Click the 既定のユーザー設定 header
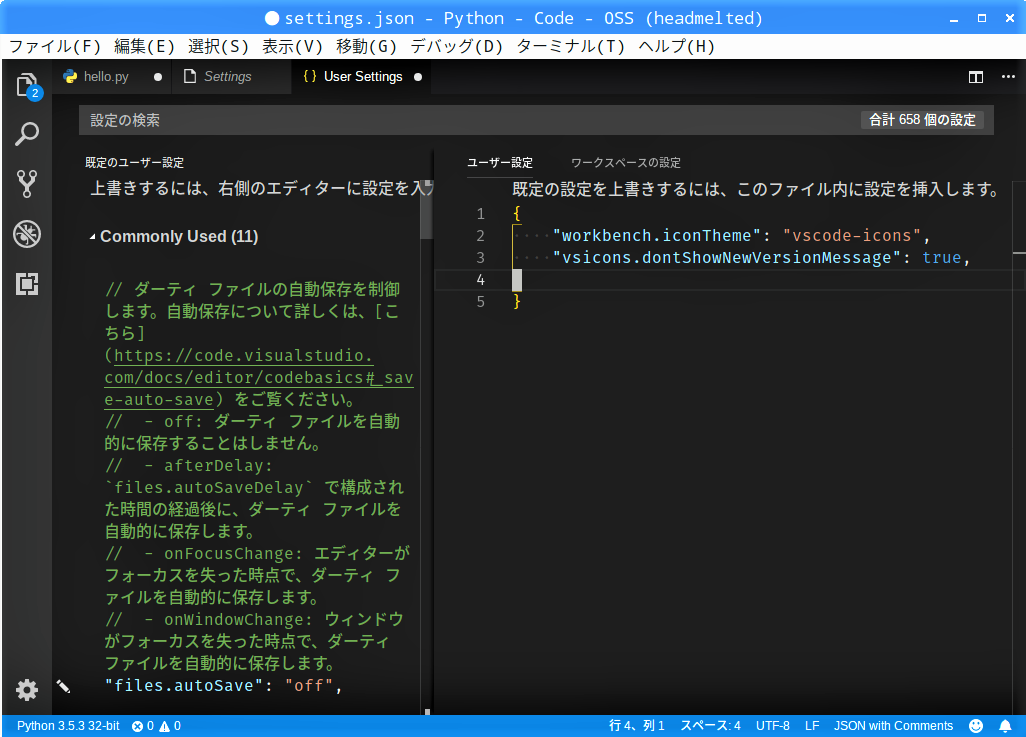 134,162
